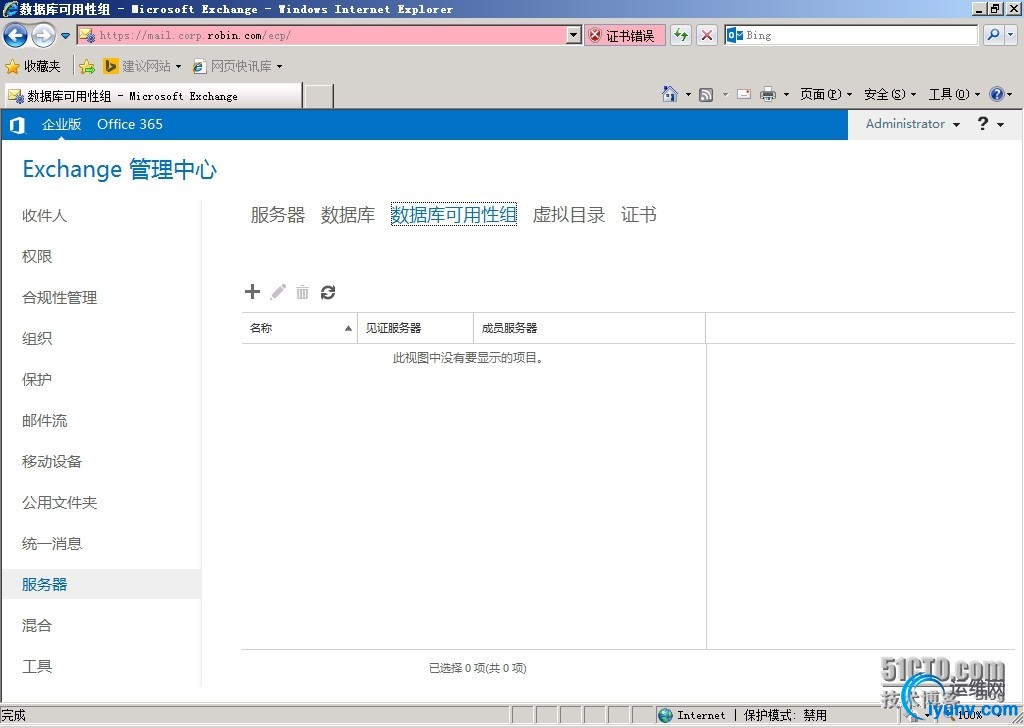Open the address bar URL history dropdown
This screenshot has width=1024, height=728.
tap(573, 35)
